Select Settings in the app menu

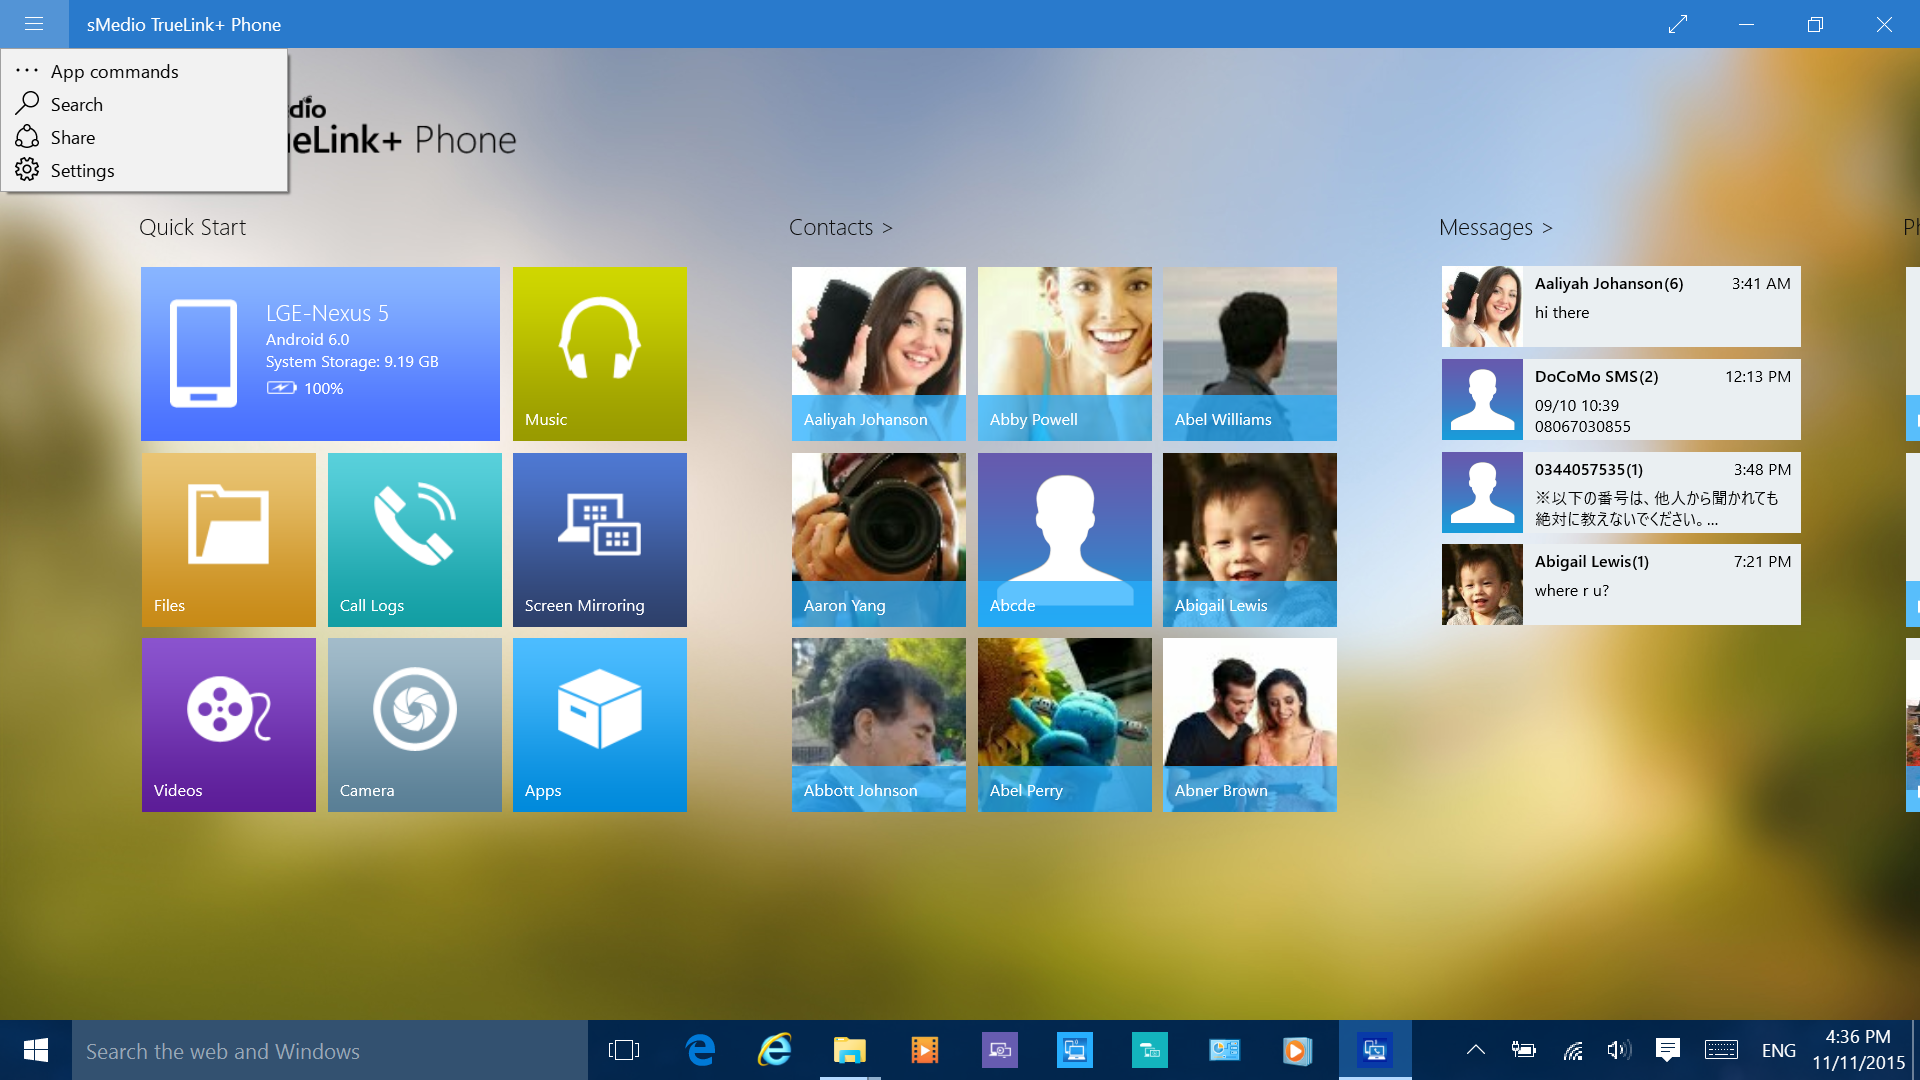(x=82, y=171)
